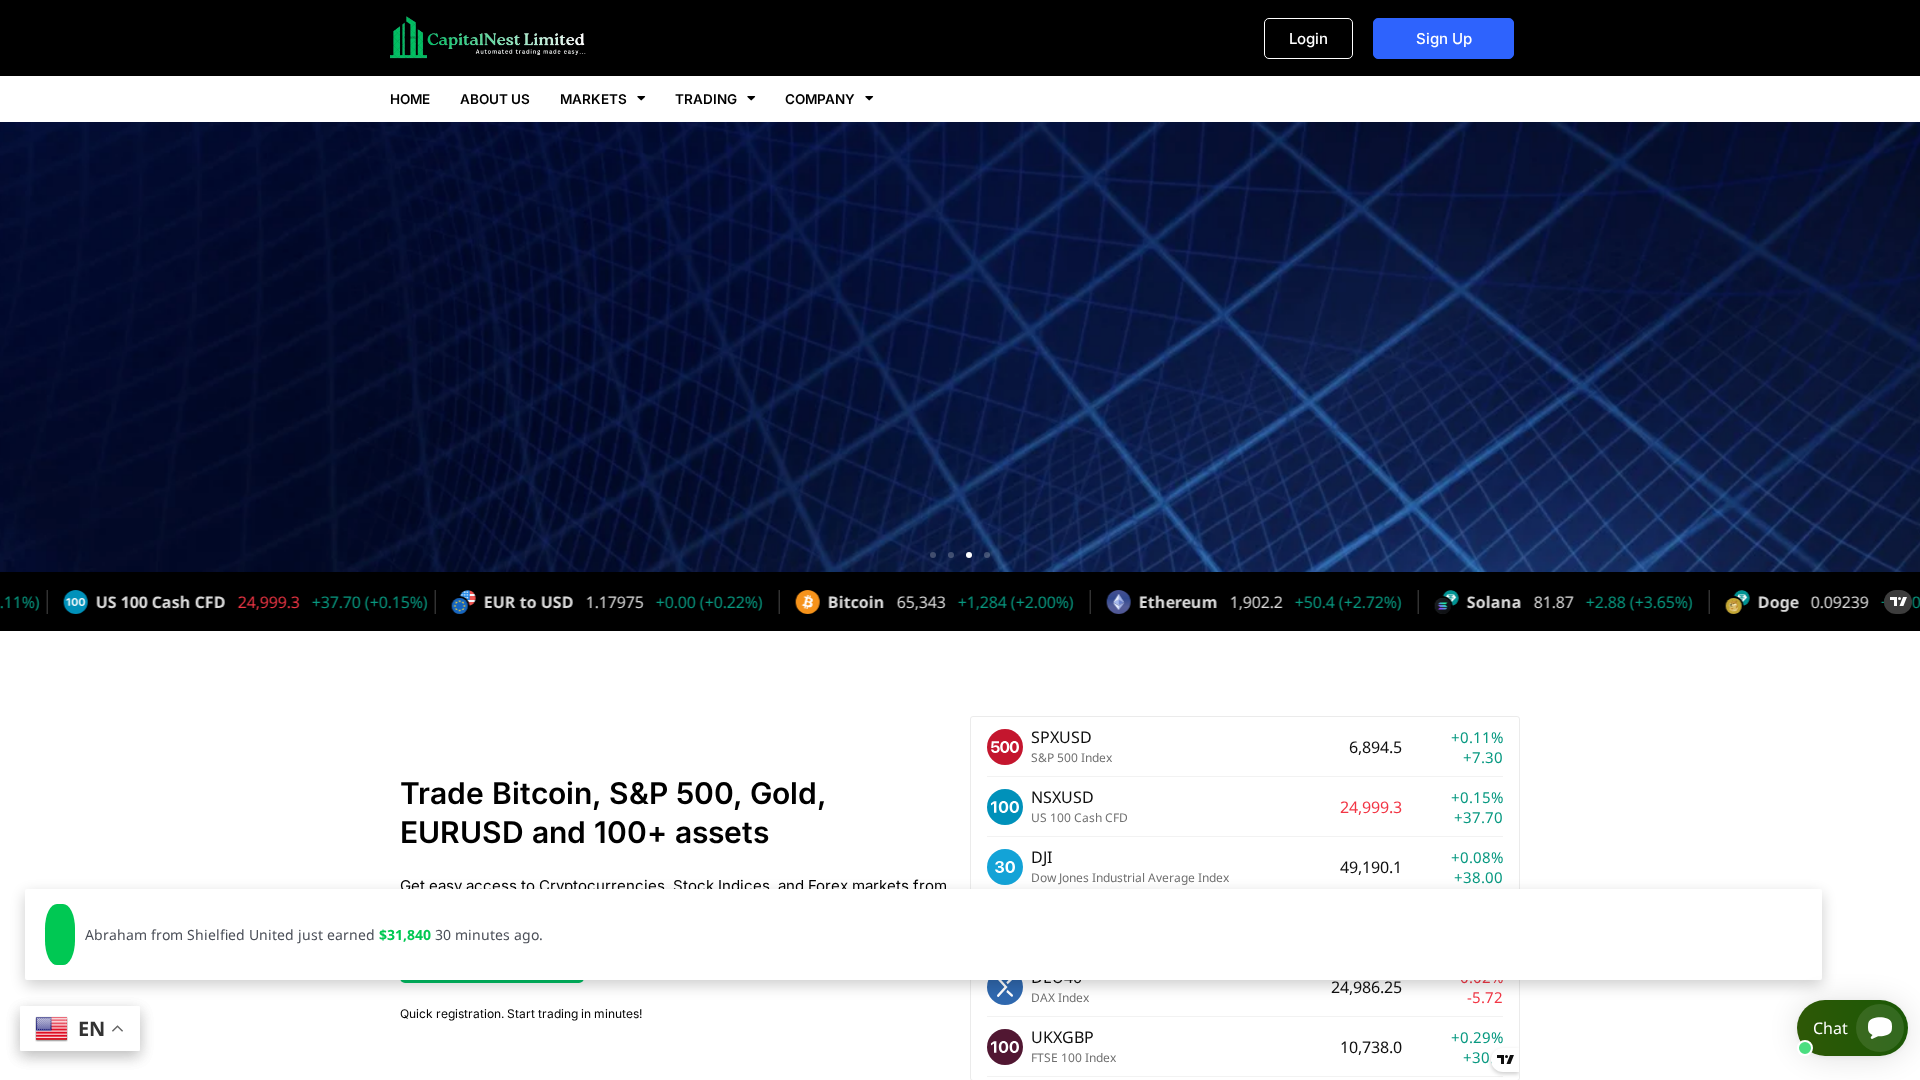Click the US flag in the language selector
1920x1080 pixels.
coord(51,1028)
